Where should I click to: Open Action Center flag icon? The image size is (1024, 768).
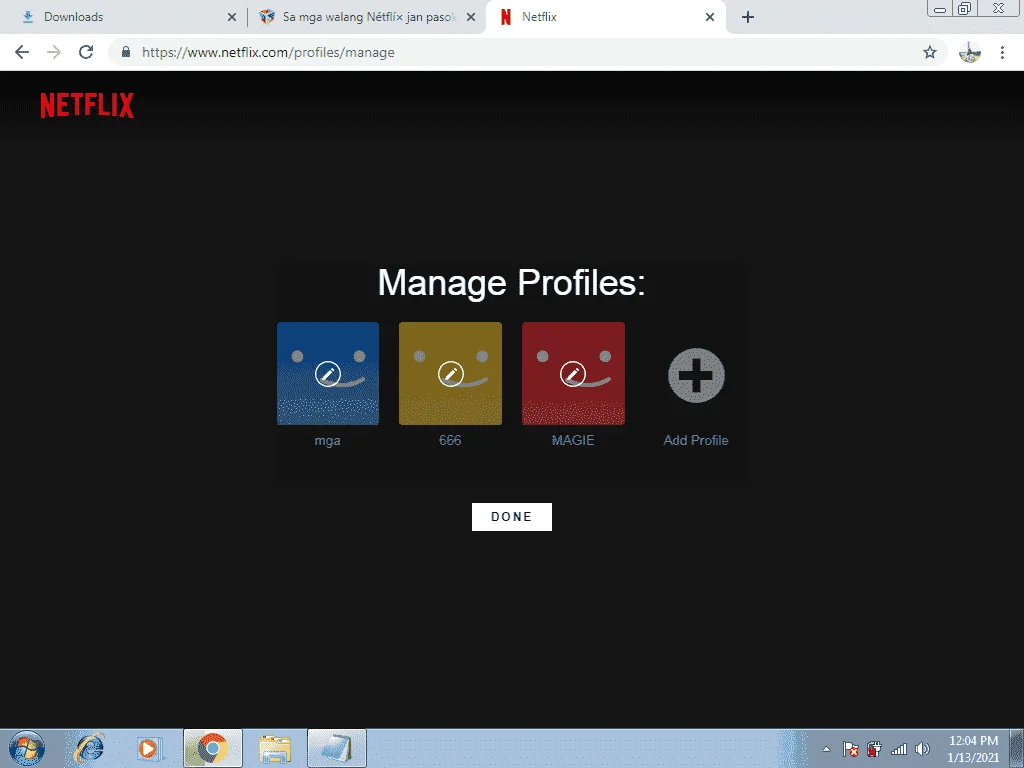[850, 749]
